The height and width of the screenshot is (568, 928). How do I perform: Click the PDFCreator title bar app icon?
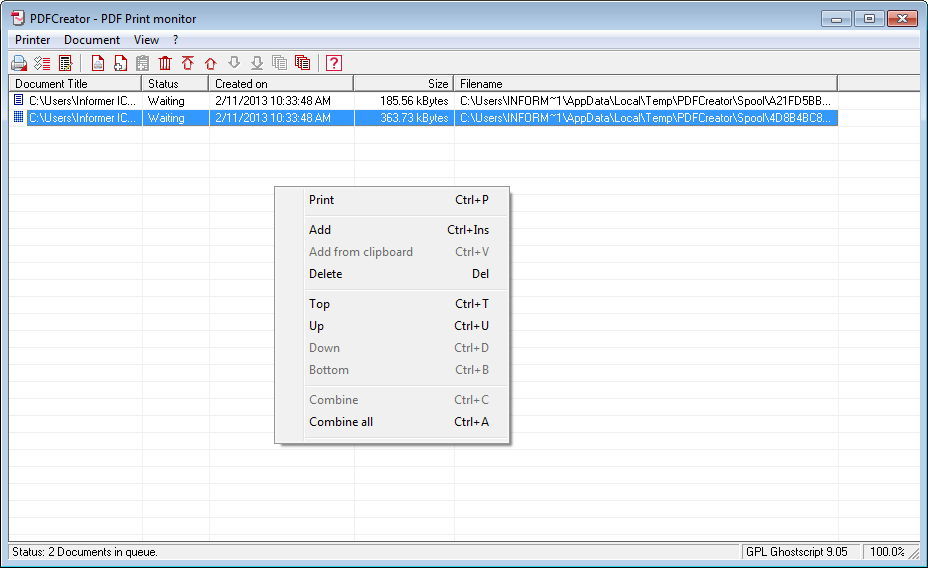pyautogui.click(x=18, y=18)
